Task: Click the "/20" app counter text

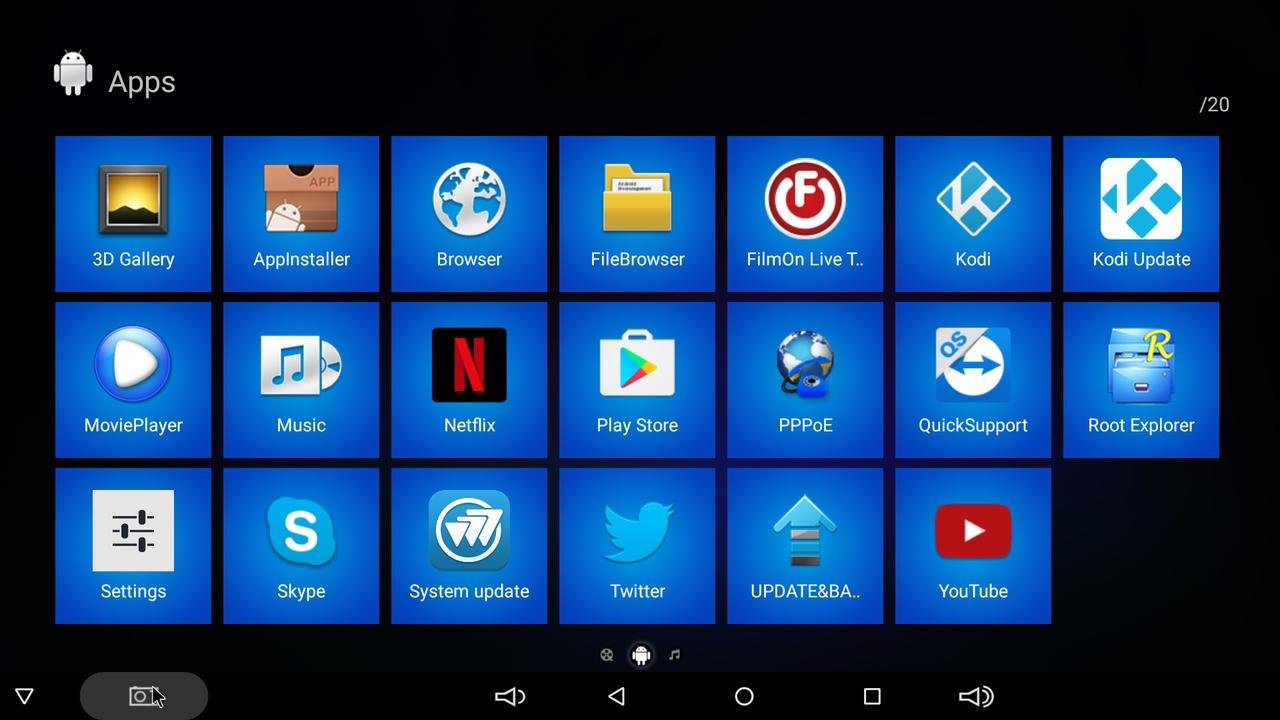Action: click(x=1214, y=105)
